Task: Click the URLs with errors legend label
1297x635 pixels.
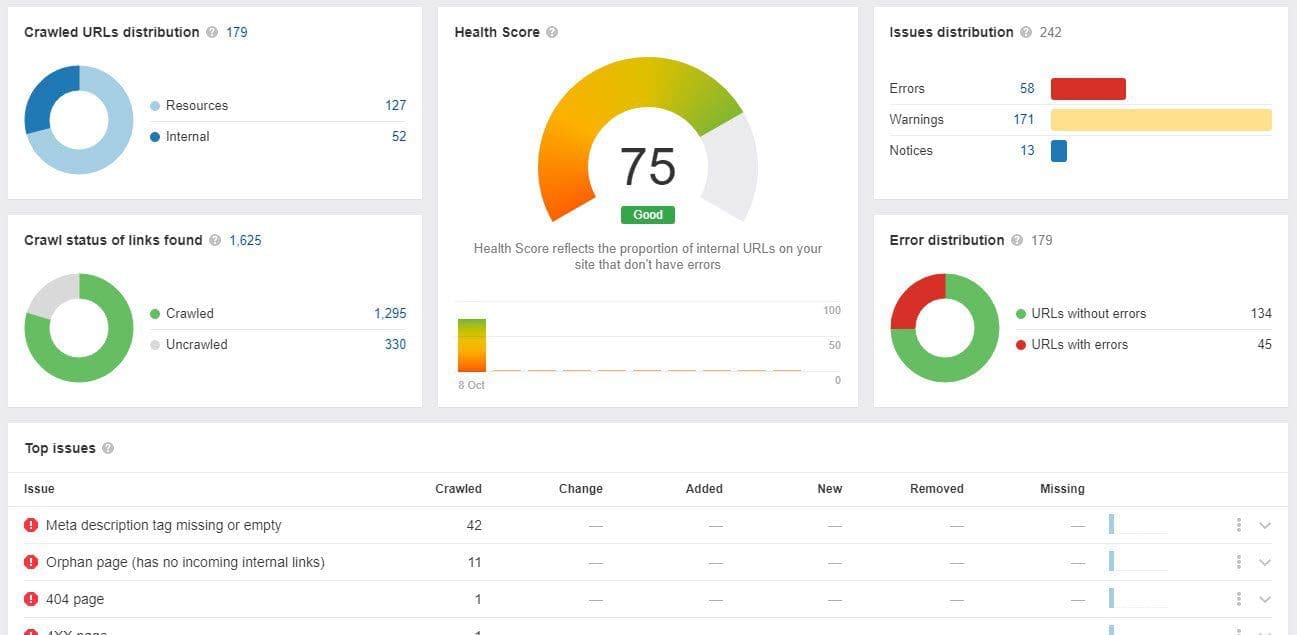Action: 1080,344
